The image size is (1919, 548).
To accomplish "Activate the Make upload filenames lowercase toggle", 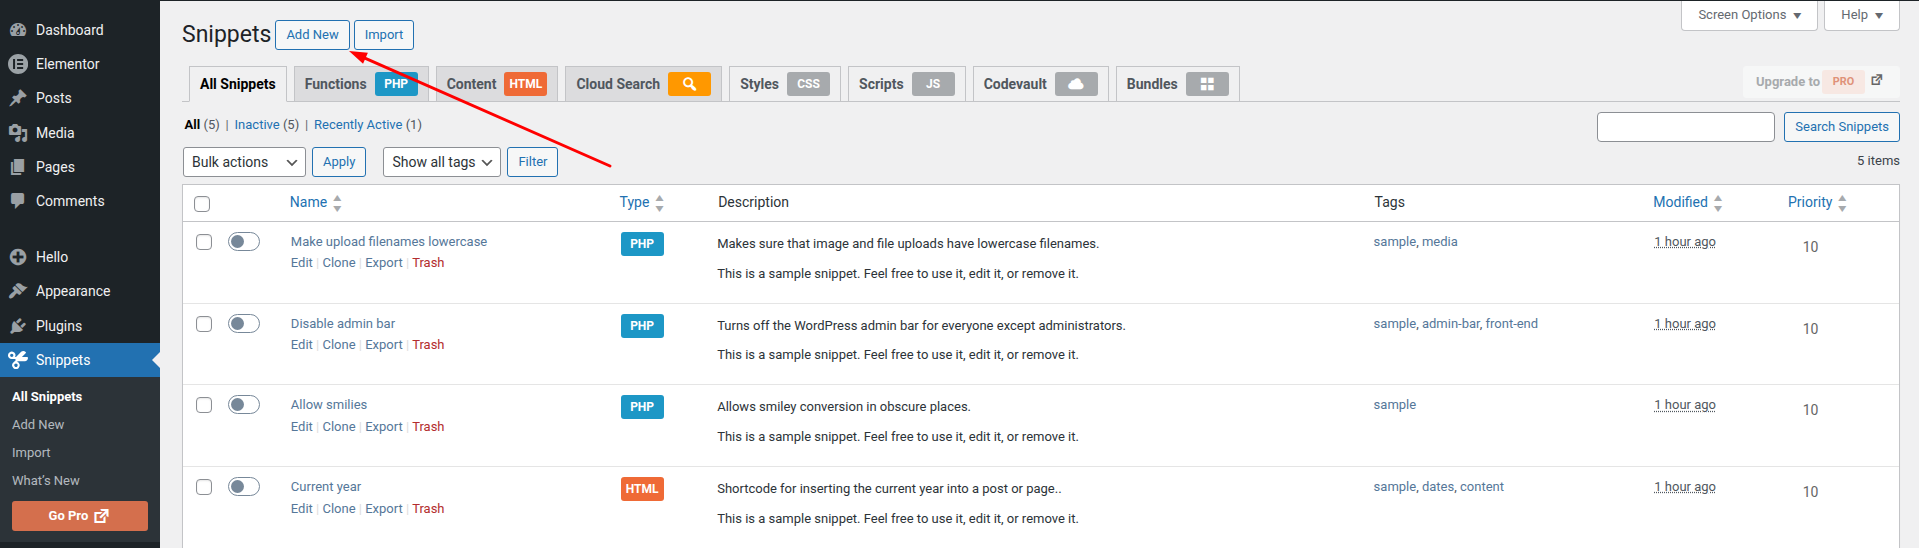I will tap(244, 242).
